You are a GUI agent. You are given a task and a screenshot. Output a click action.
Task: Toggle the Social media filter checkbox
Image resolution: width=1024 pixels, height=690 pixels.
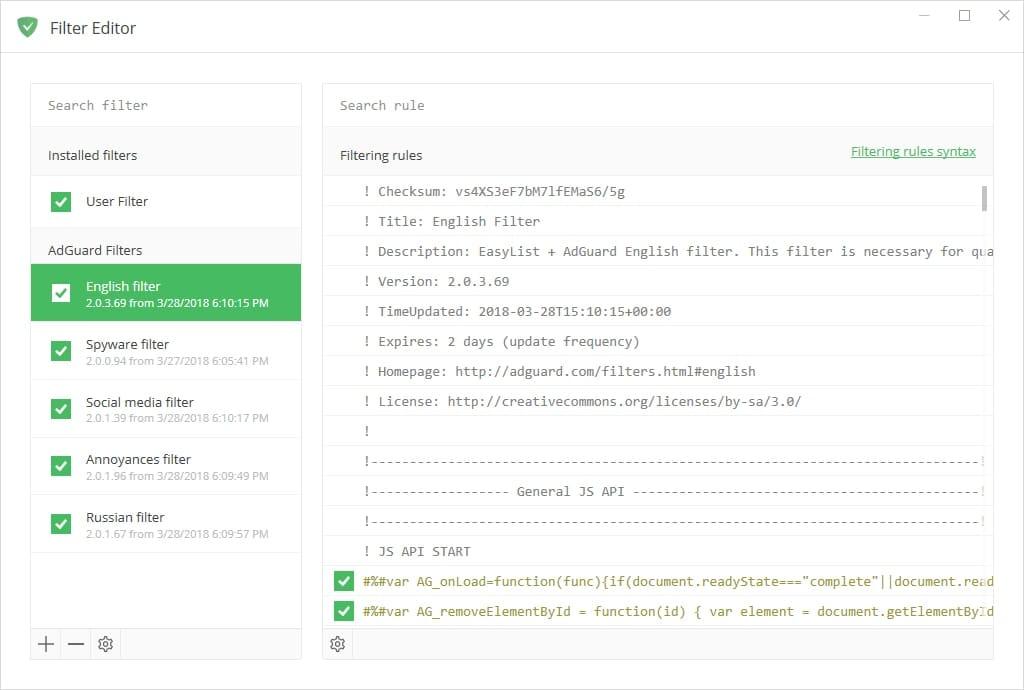point(61,408)
